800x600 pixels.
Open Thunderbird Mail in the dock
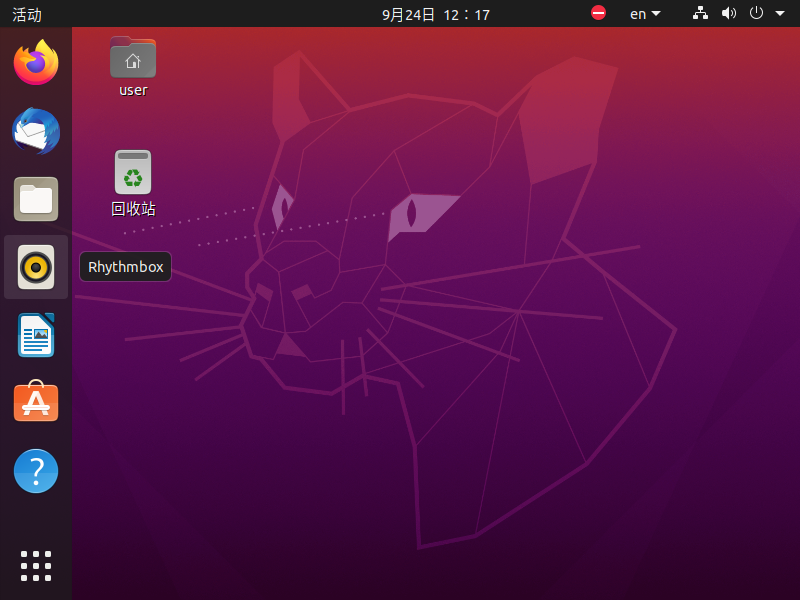point(36,131)
